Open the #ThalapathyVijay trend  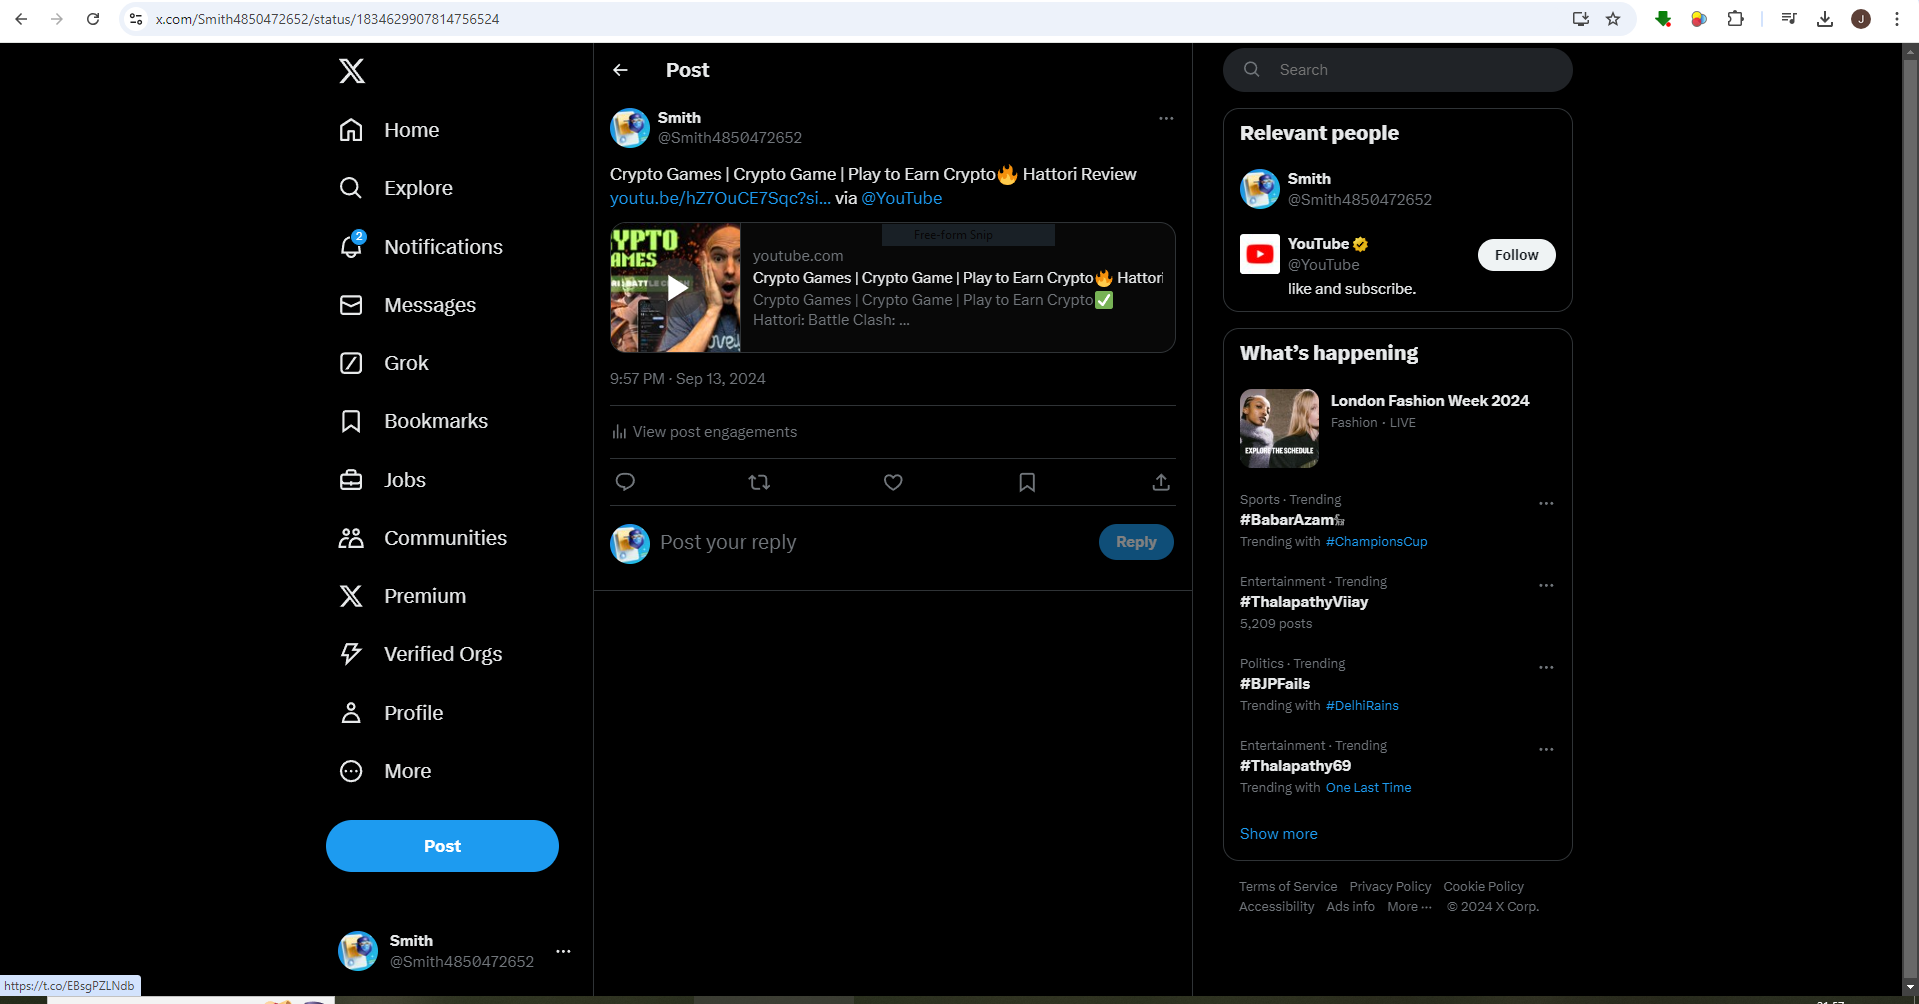(1304, 602)
